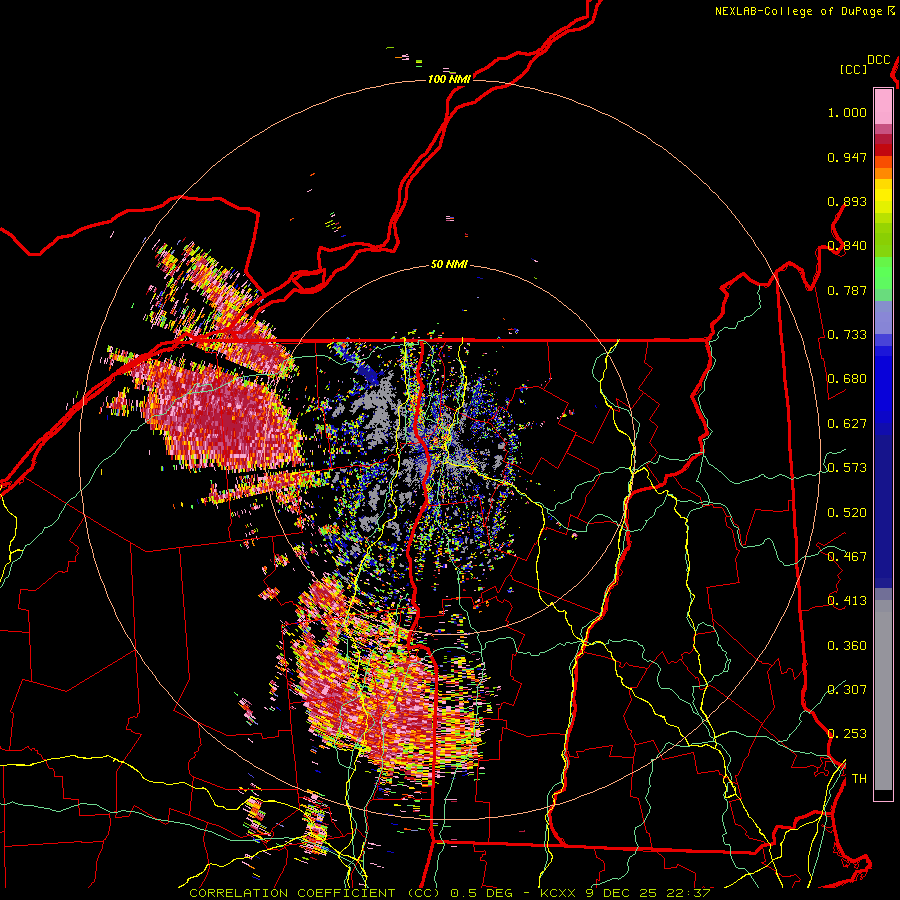This screenshot has width=900, height=900.
Task: Click the 22:37 timestamp in the caption
Action: (x=688, y=893)
